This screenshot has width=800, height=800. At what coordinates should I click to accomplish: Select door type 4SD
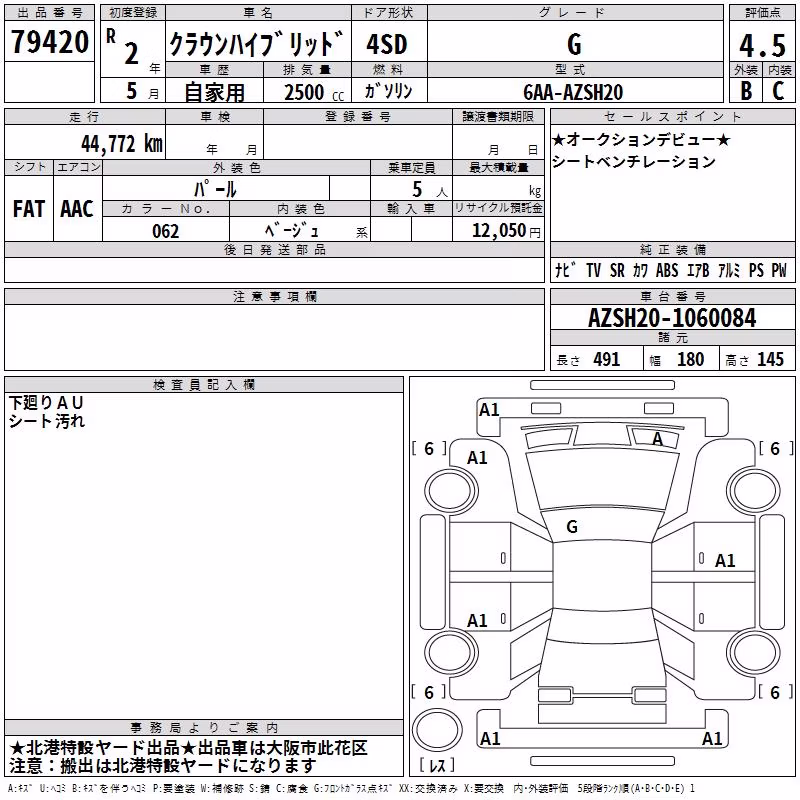[x=387, y=44]
